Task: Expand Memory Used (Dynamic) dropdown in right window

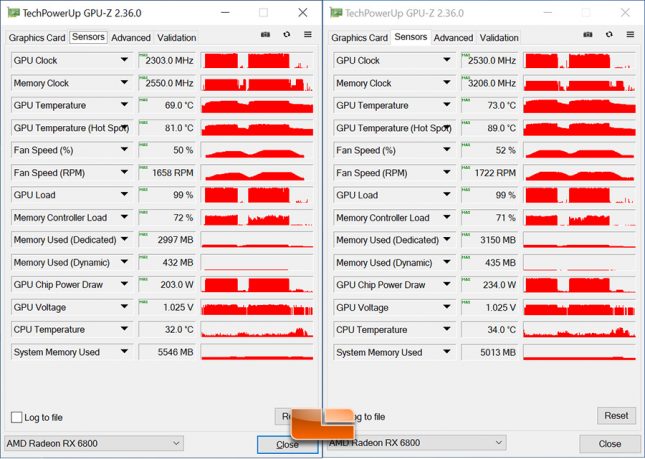Action: pyautogui.click(x=446, y=262)
